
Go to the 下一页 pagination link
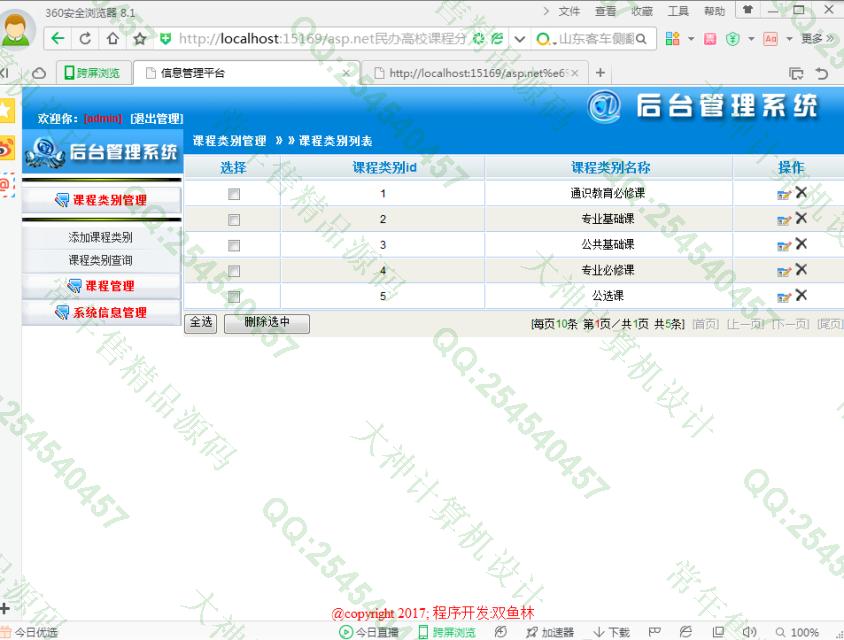click(x=791, y=324)
